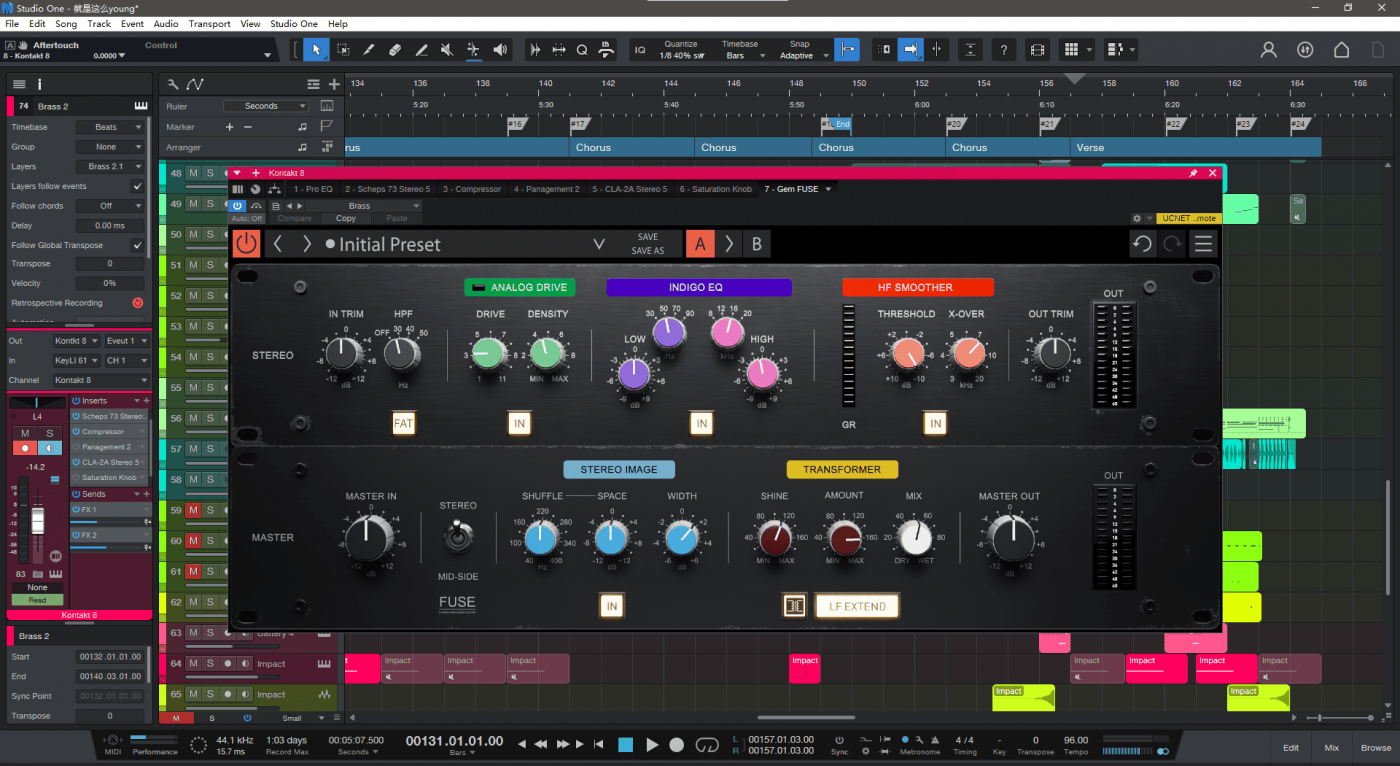Click the plugin undo arrow icon
The image size is (1400, 766).
(x=1142, y=244)
